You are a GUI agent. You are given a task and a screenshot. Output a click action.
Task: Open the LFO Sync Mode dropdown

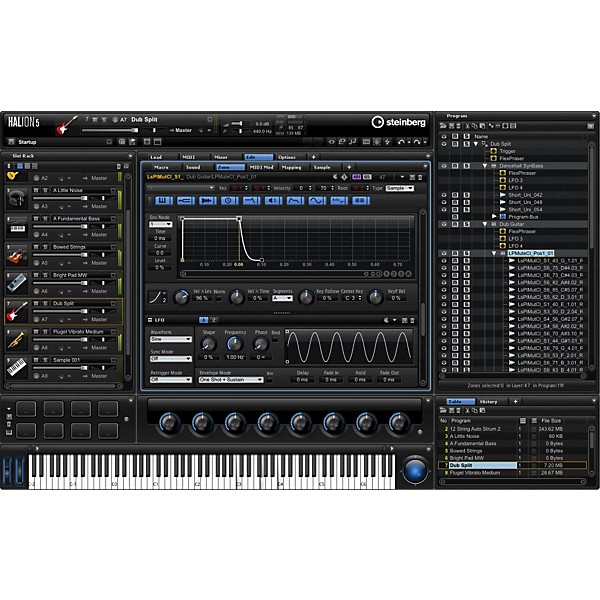[171, 359]
